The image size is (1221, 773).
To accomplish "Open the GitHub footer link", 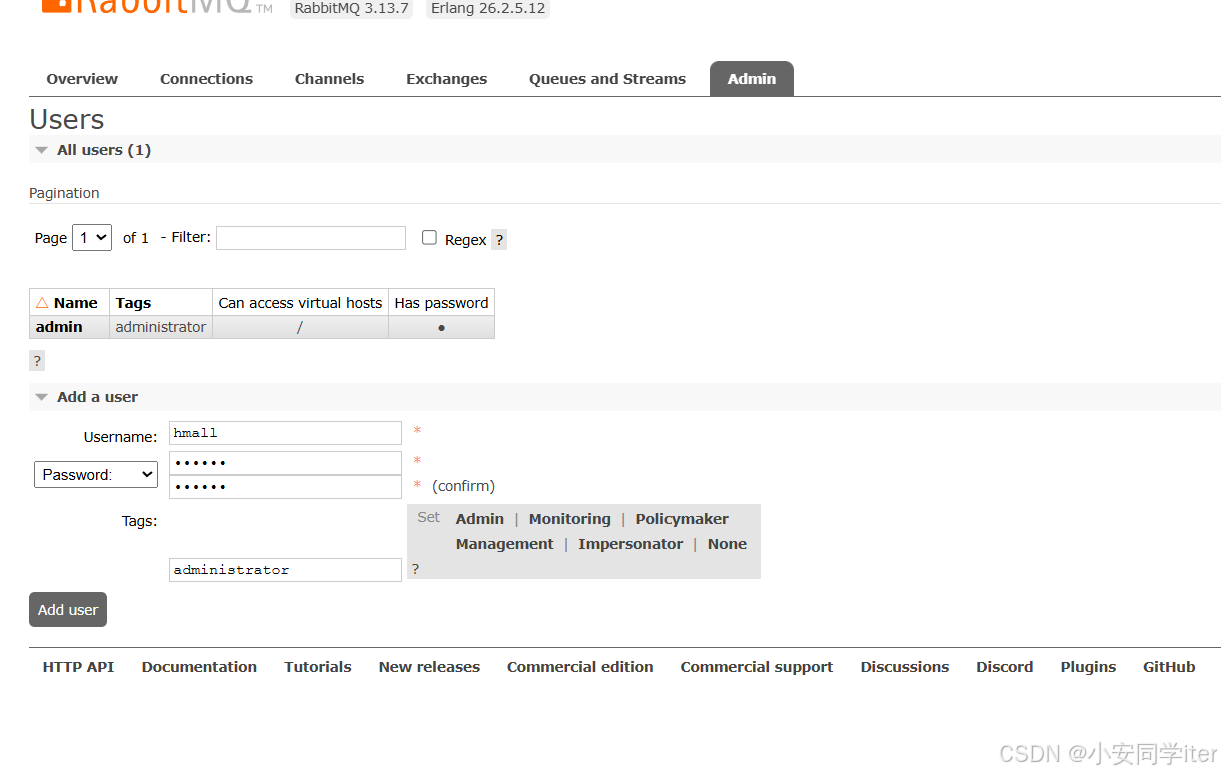I will click(x=1169, y=667).
